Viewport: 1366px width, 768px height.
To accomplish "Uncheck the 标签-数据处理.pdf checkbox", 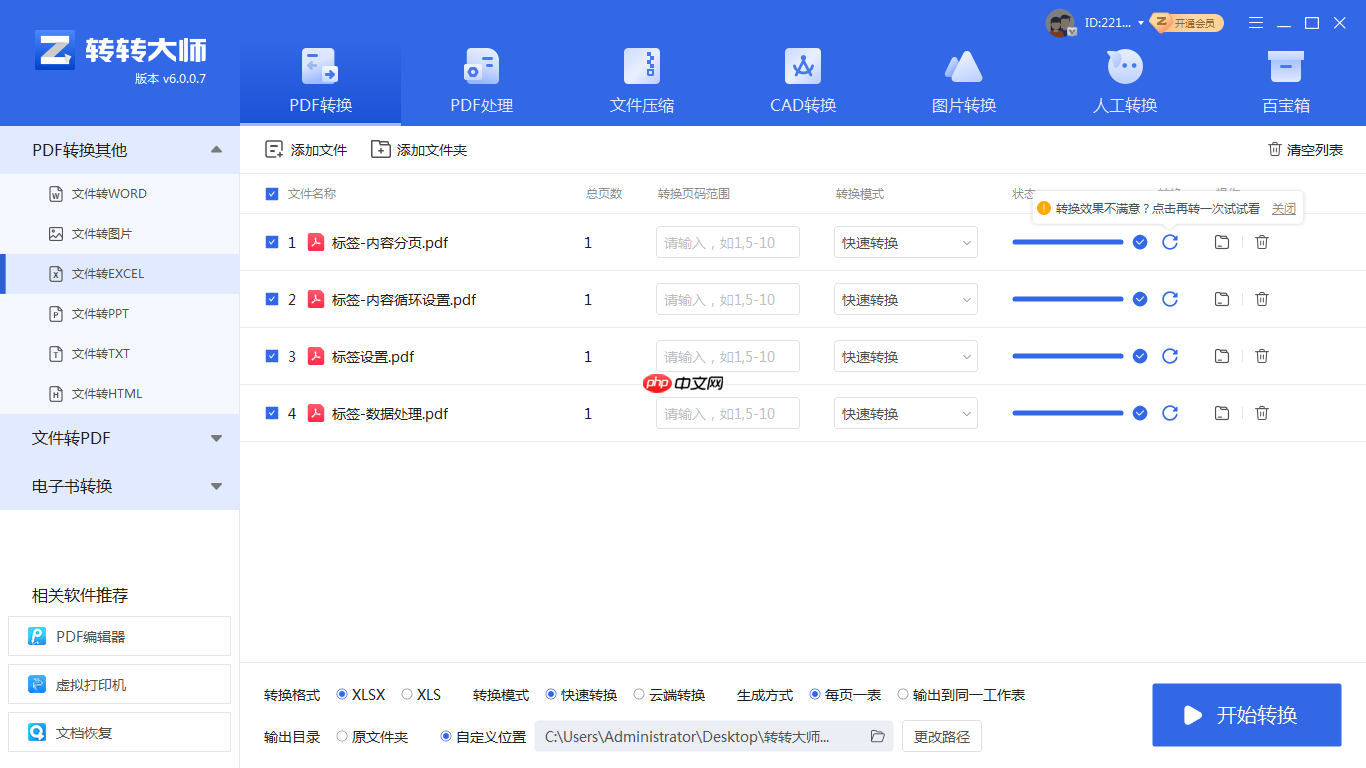I will [272, 413].
